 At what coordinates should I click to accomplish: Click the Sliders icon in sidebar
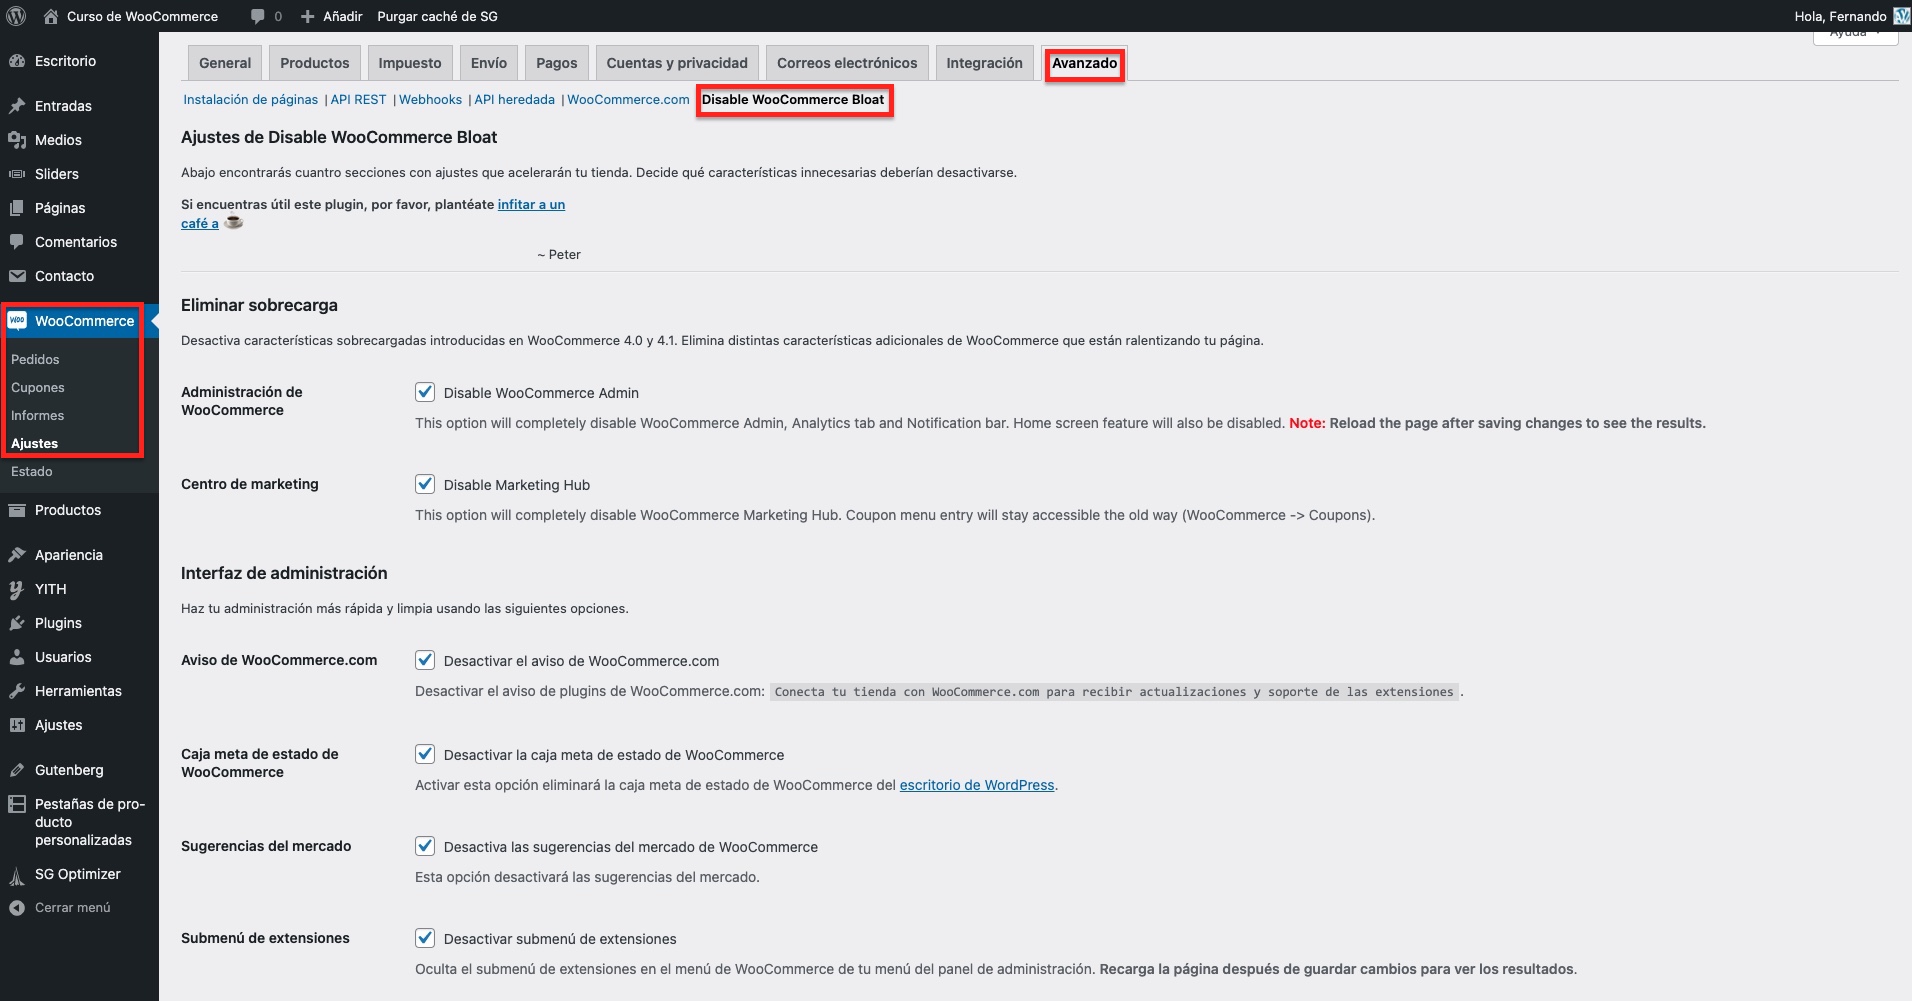point(17,174)
